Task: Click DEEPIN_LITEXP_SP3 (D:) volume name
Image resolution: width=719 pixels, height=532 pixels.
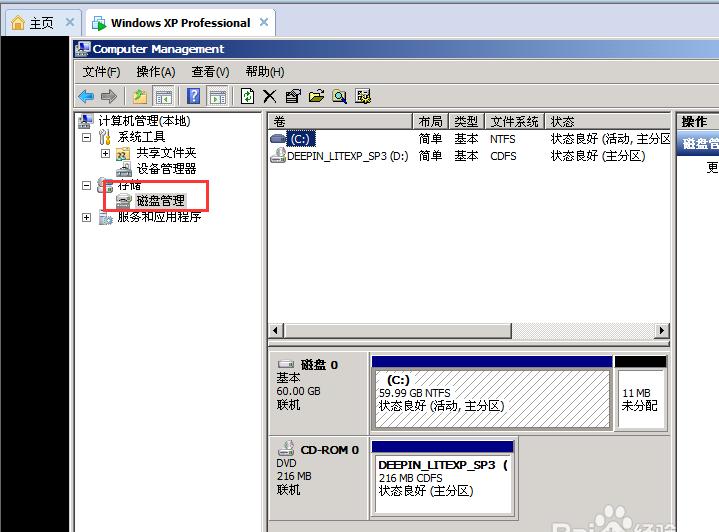Action: coord(348,156)
